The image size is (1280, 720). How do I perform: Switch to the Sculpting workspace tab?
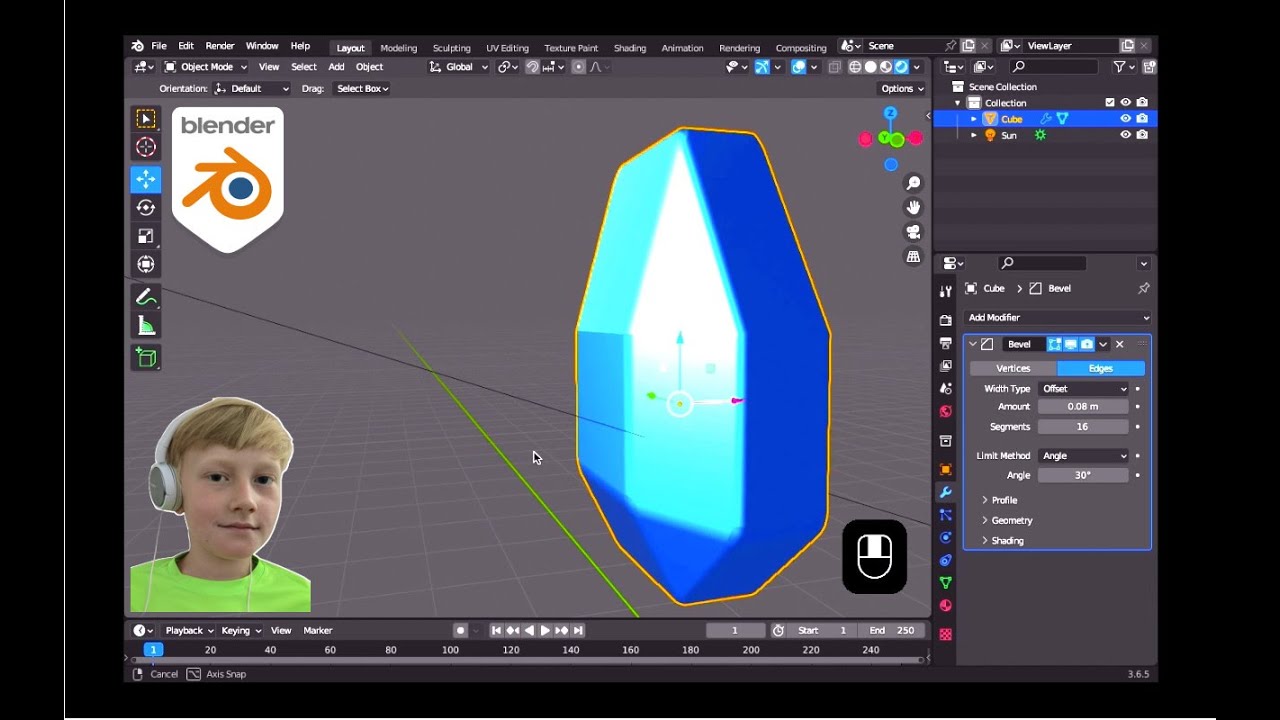[x=451, y=48]
